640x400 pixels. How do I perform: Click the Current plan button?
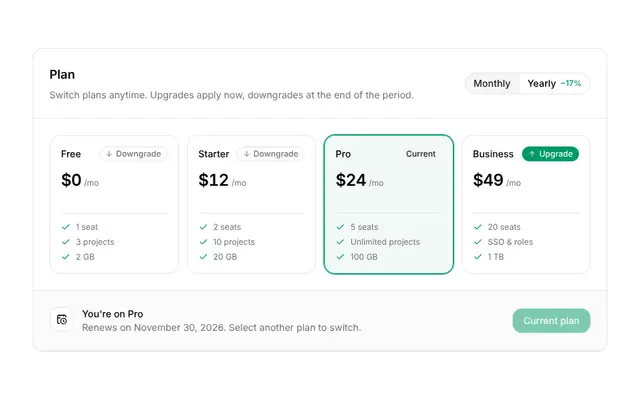point(551,321)
